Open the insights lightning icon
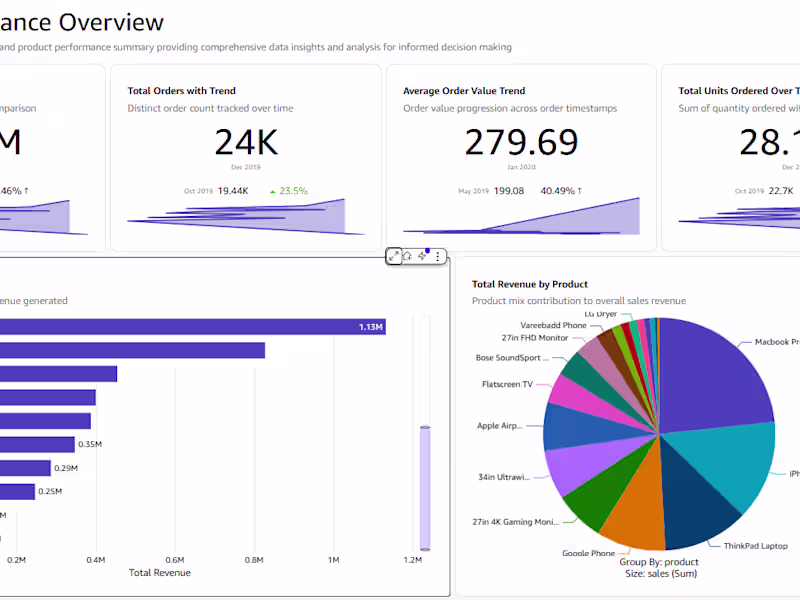The height and width of the screenshot is (600, 800). (x=422, y=256)
